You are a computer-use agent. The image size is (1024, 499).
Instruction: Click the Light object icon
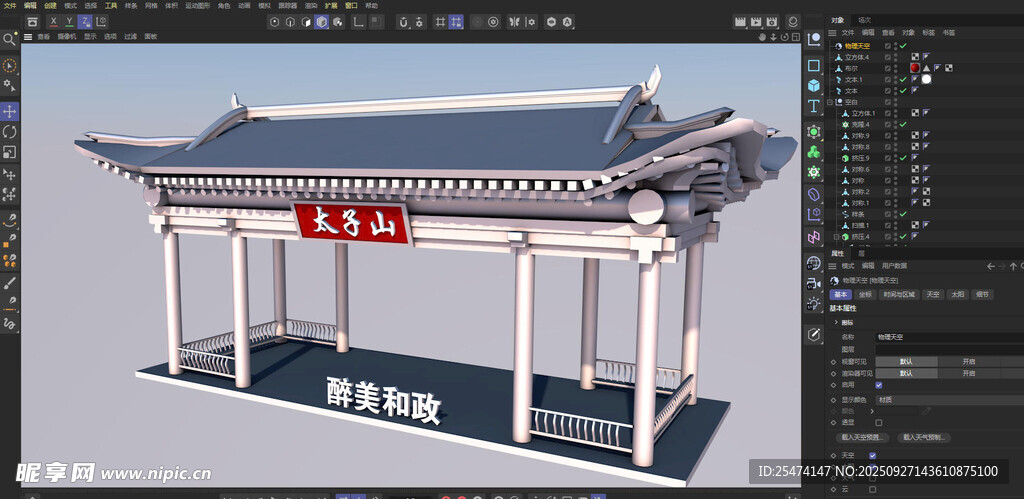tap(814, 304)
